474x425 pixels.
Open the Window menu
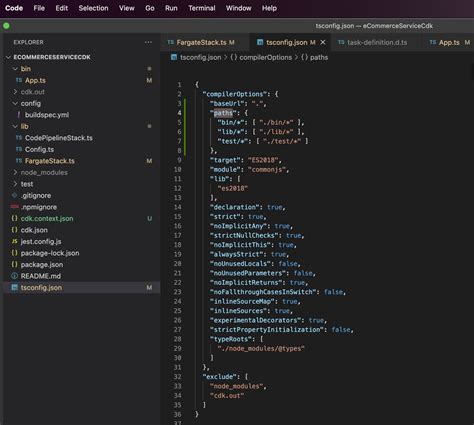tap(238, 8)
